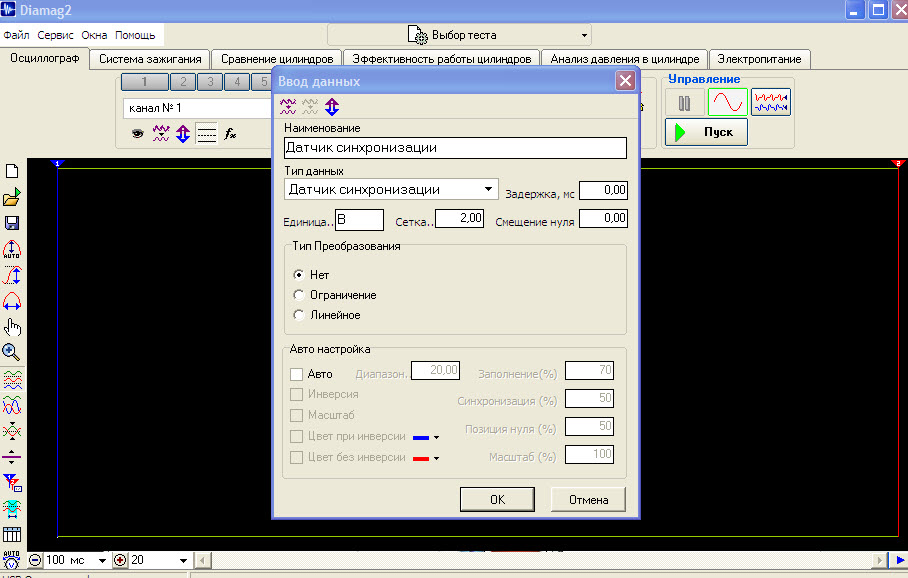Image resolution: width=908 pixels, height=578 pixels.
Task: Open the dropdown arrow next to value 20
Action: pyautogui.click(x=184, y=560)
